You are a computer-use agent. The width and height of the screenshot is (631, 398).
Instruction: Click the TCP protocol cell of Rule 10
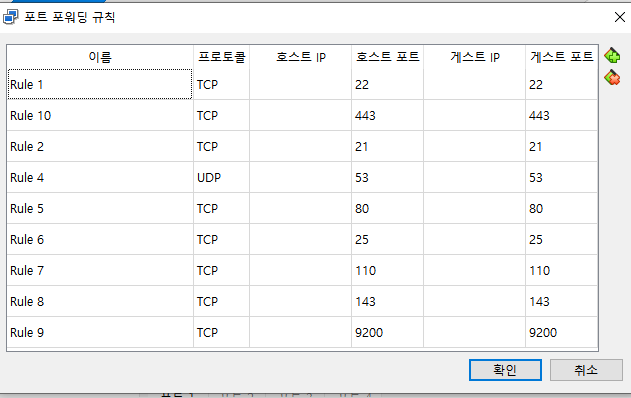point(221,115)
